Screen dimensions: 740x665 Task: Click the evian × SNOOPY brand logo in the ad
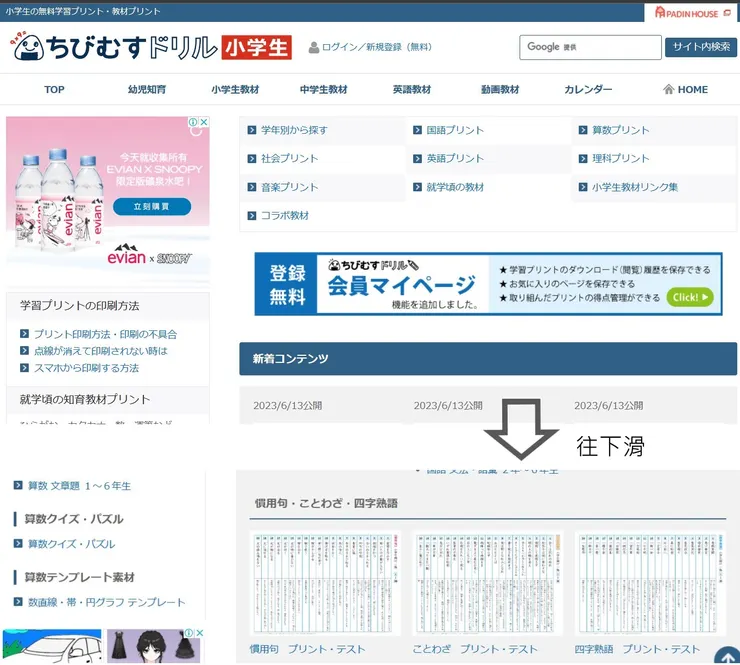[150, 255]
